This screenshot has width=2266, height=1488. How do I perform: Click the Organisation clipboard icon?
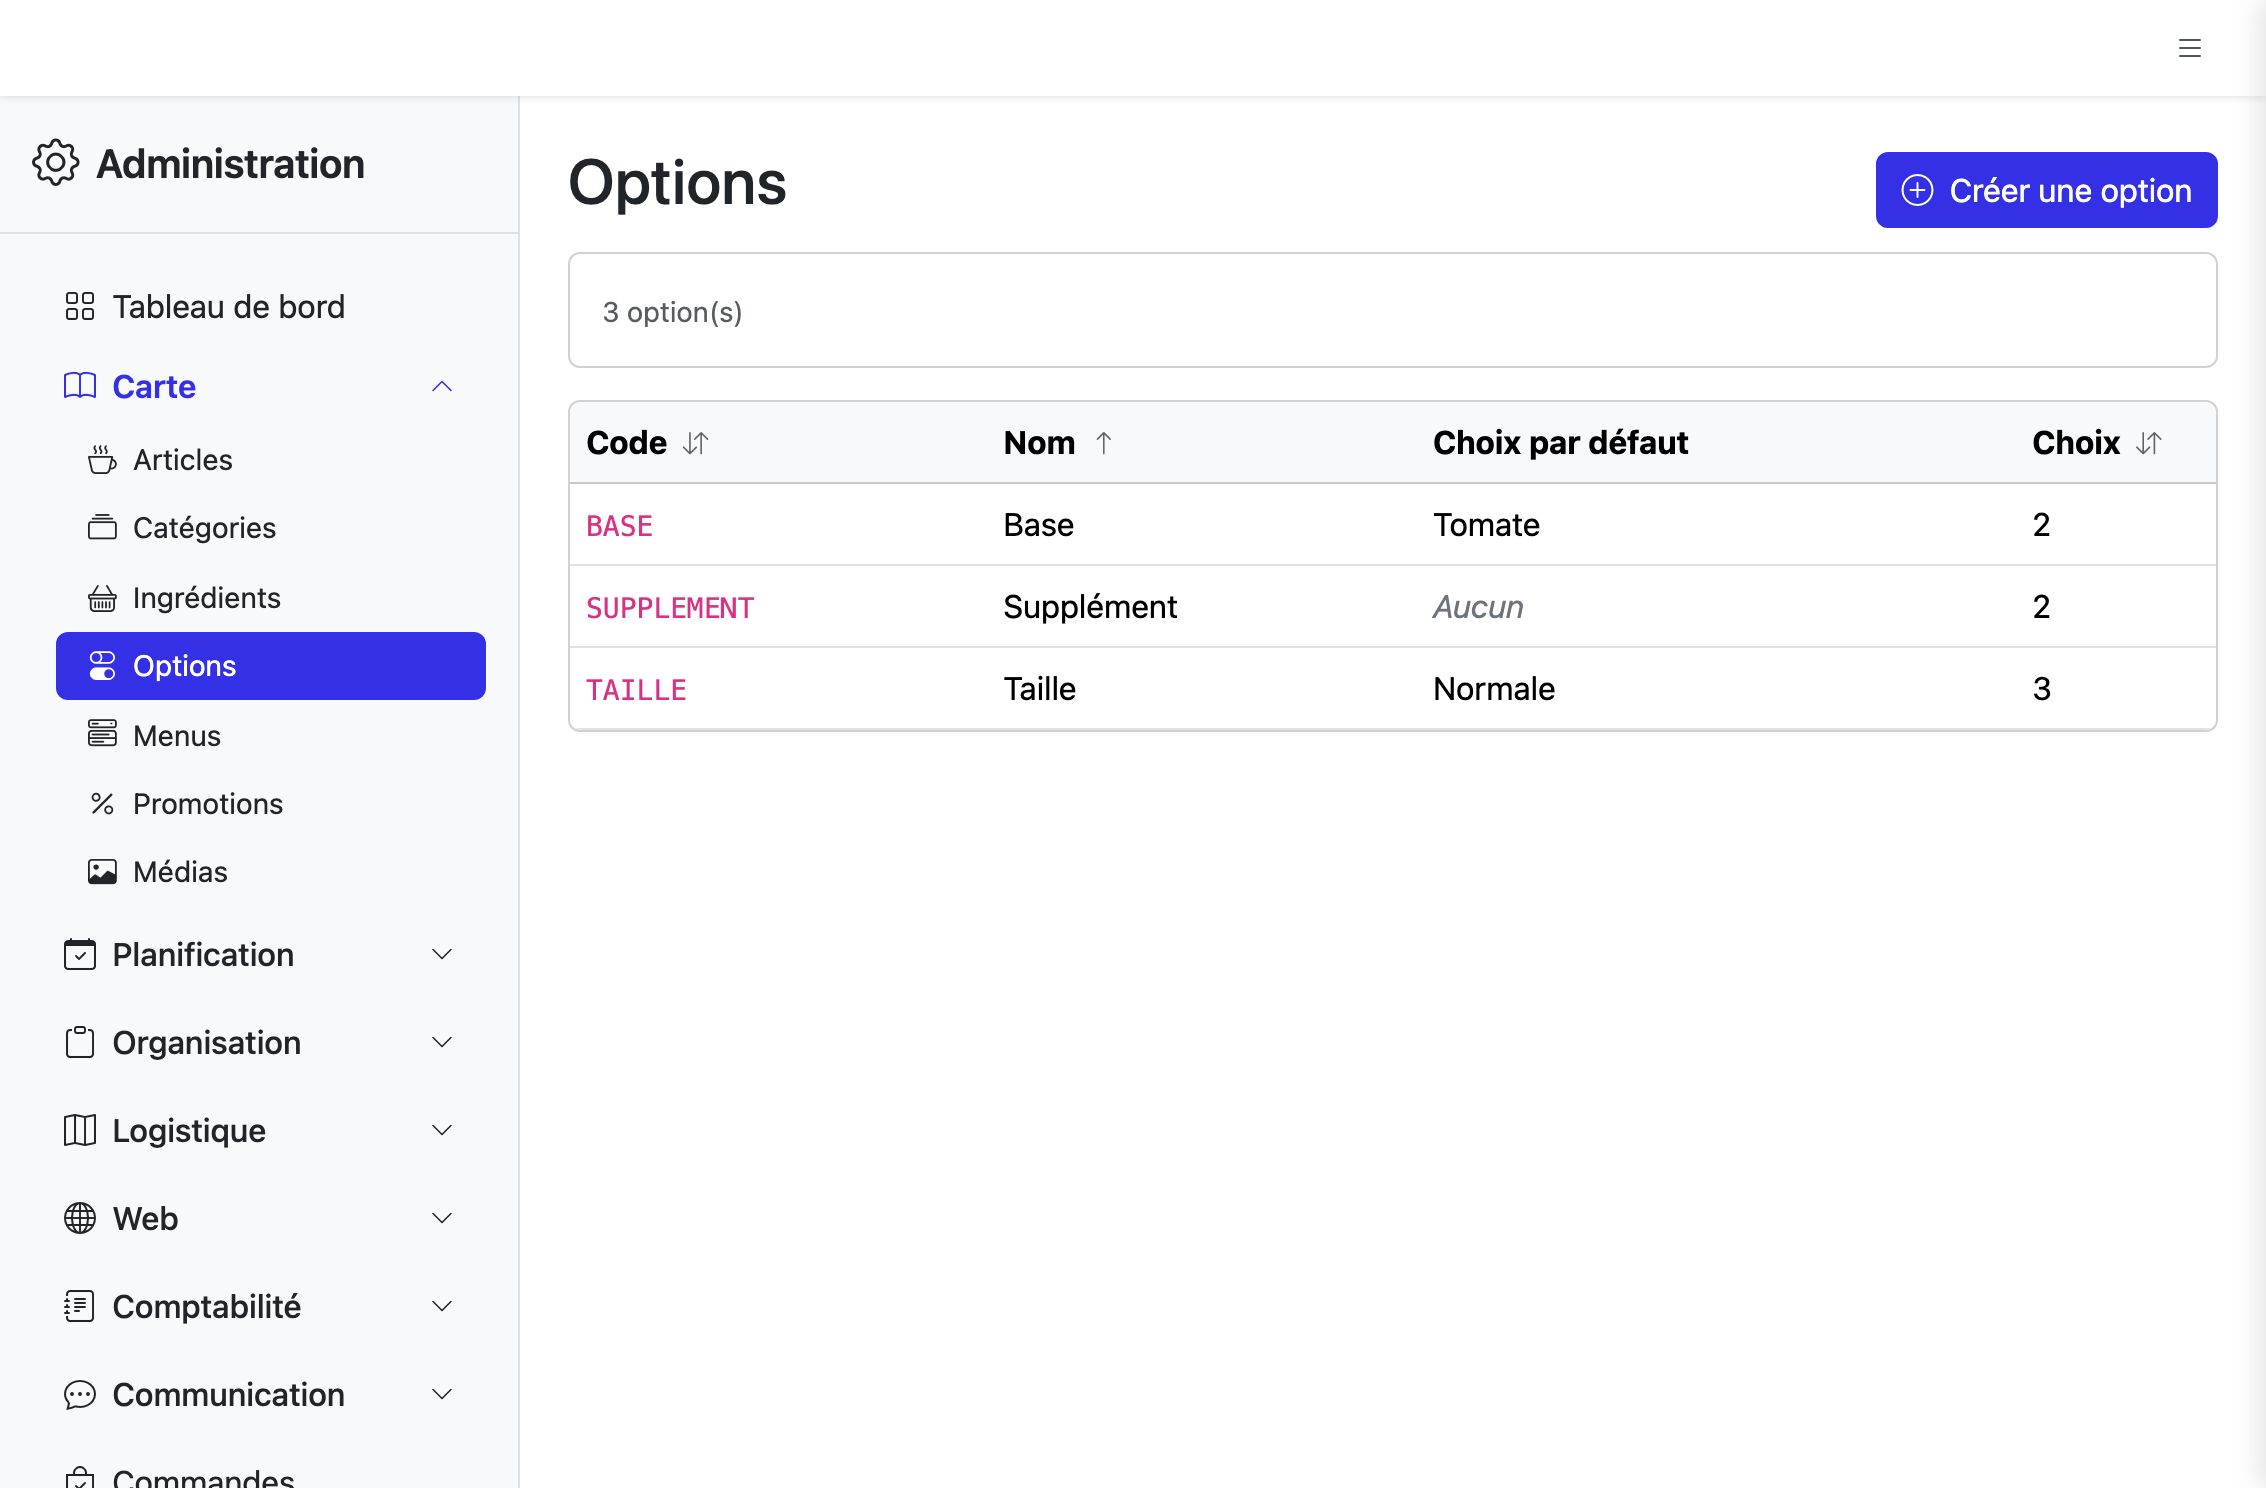pos(79,1042)
